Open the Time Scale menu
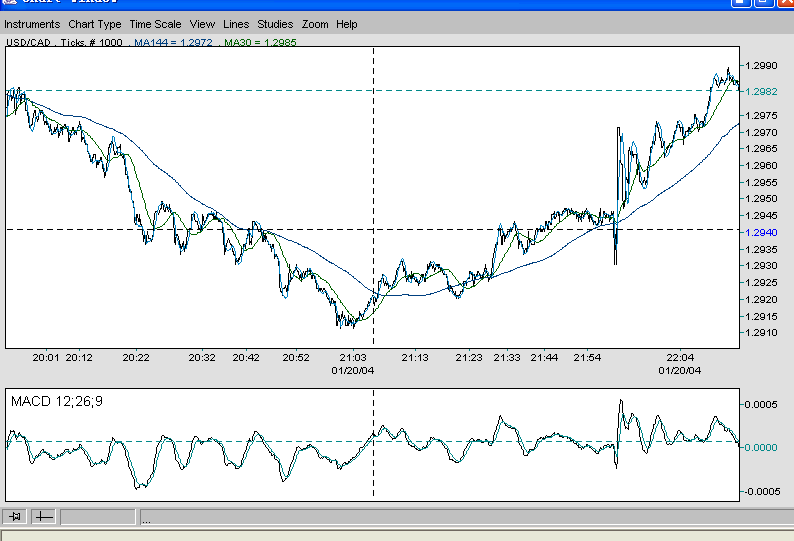 pyautogui.click(x=155, y=24)
